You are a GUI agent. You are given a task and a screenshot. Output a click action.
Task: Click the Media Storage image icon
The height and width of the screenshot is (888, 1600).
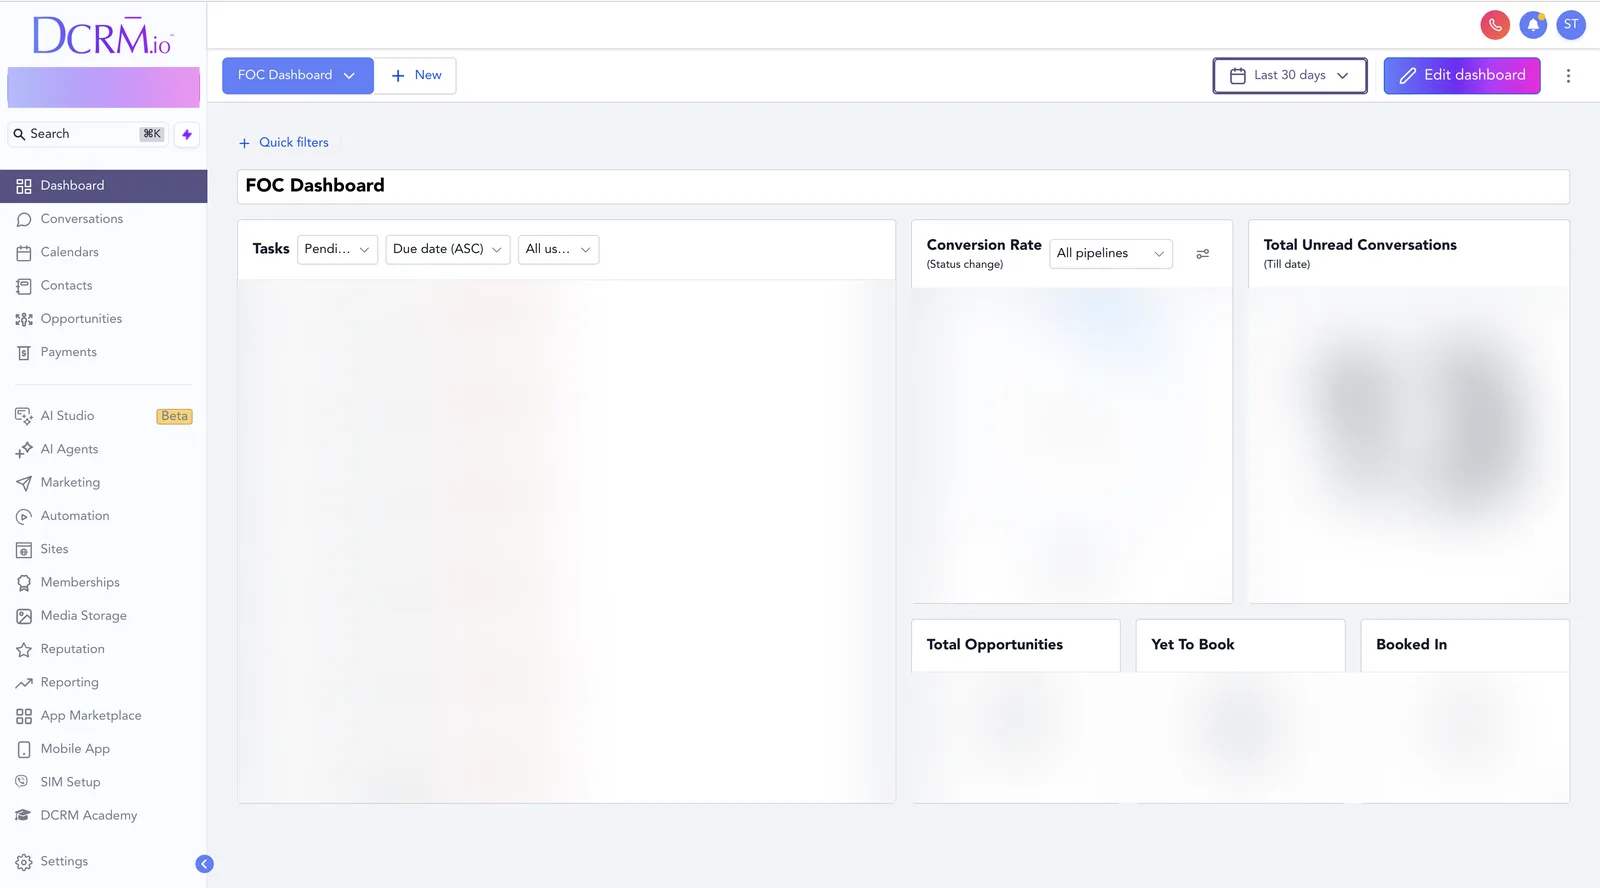[x=24, y=616]
